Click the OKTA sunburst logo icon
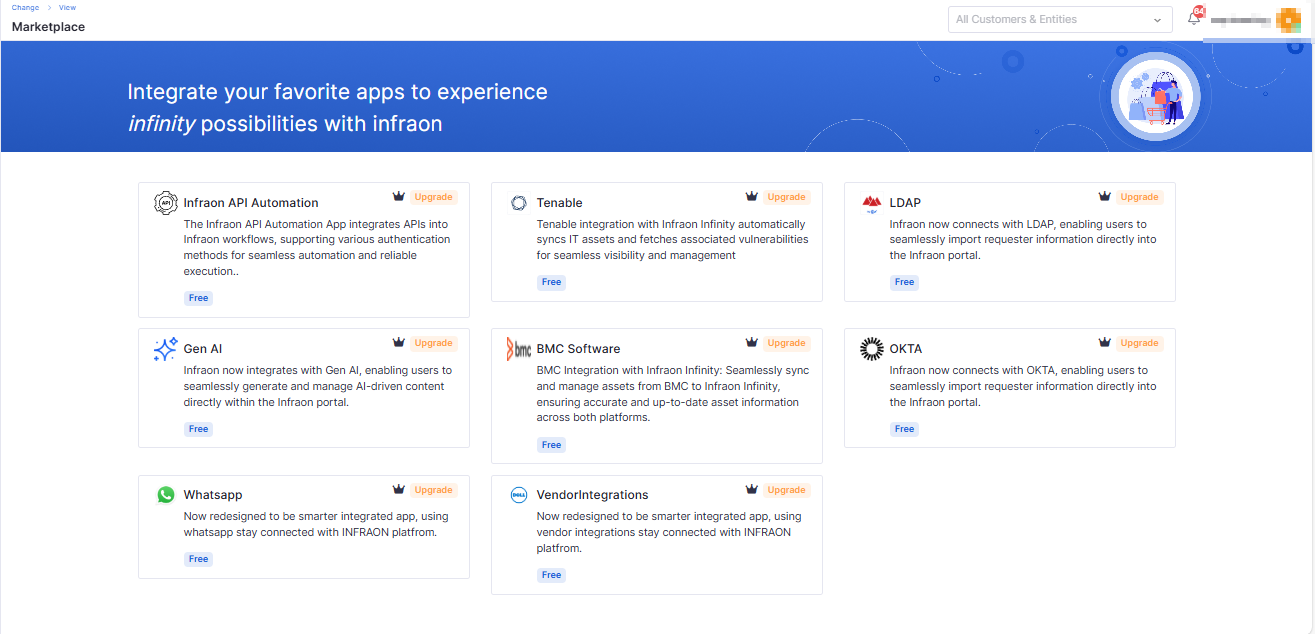 click(871, 349)
